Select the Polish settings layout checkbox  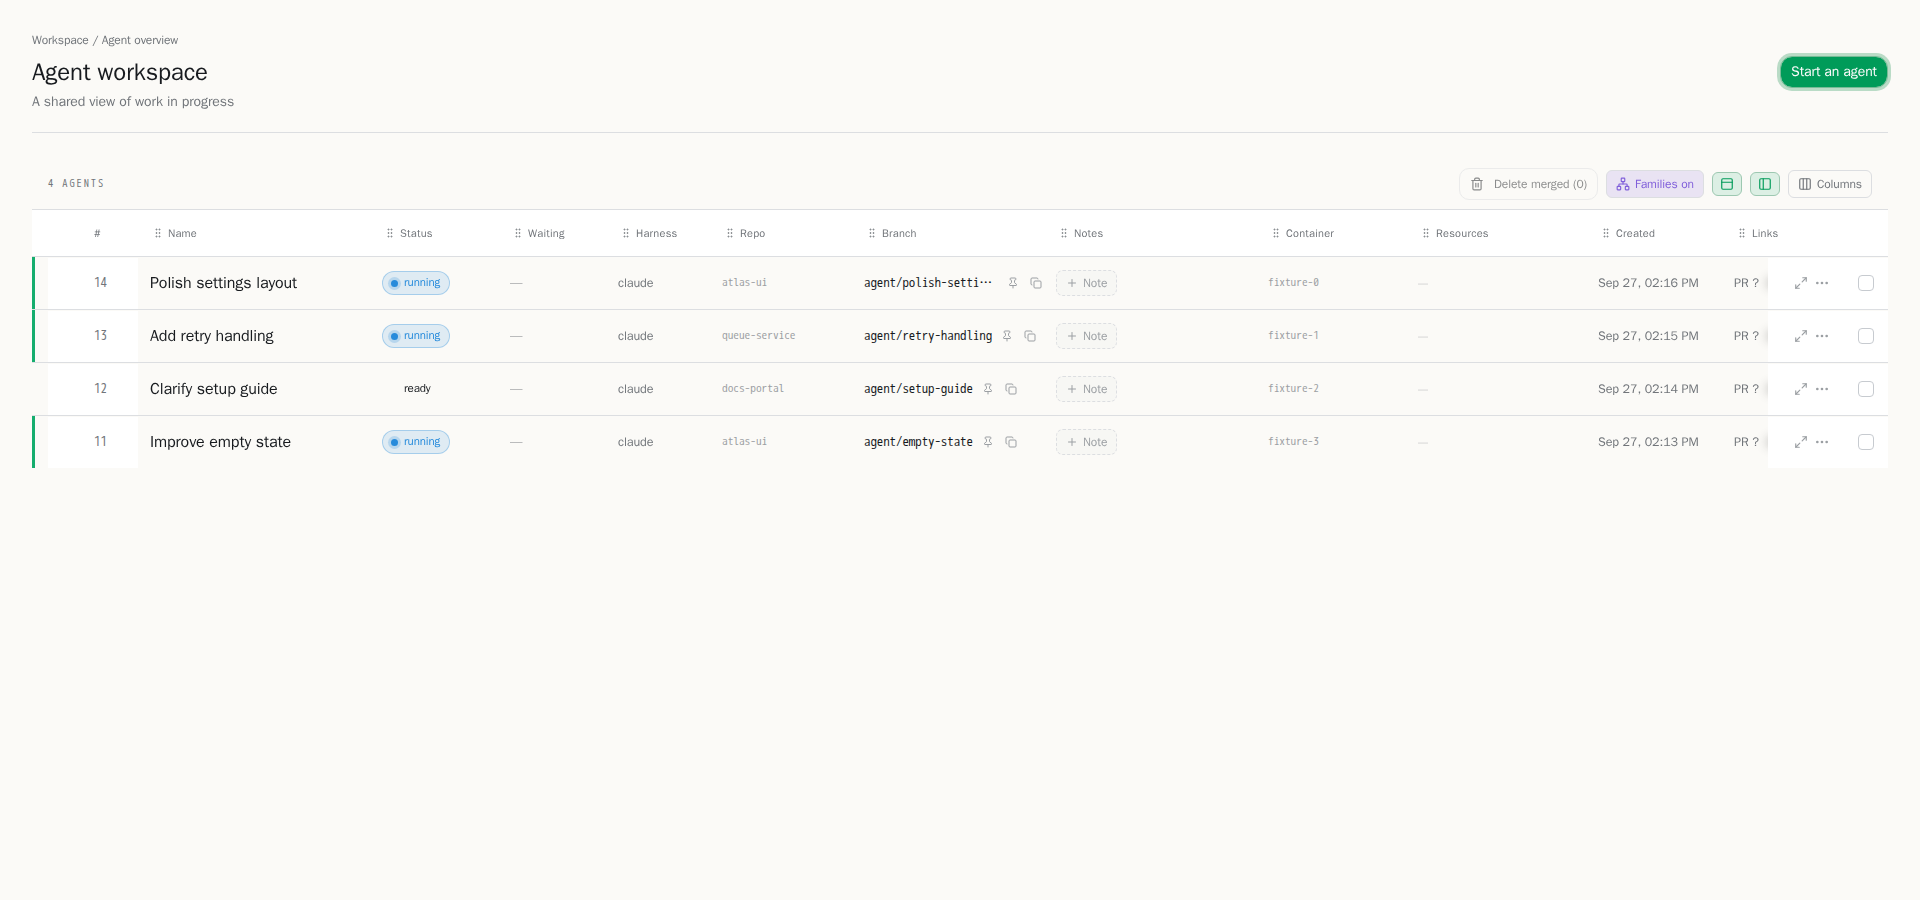point(1866,283)
